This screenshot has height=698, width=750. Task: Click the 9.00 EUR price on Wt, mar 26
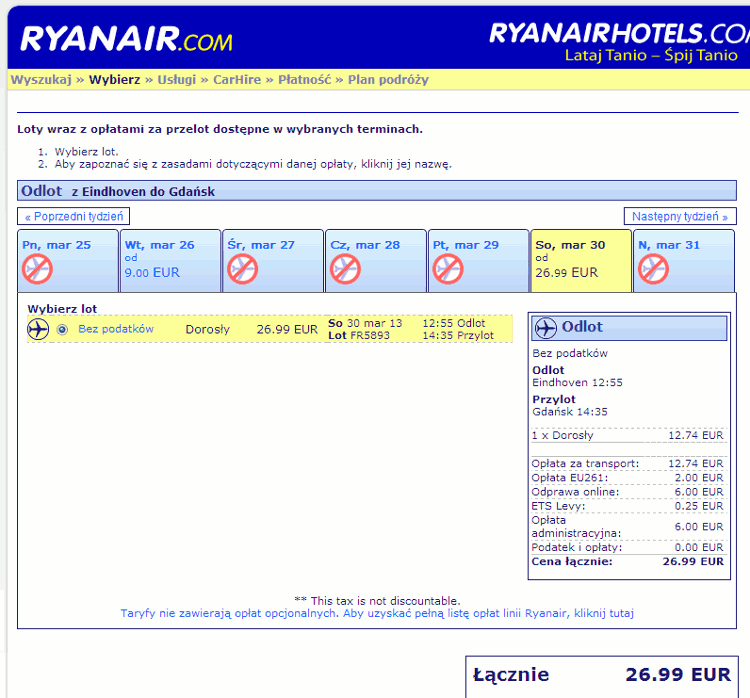point(152,273)
